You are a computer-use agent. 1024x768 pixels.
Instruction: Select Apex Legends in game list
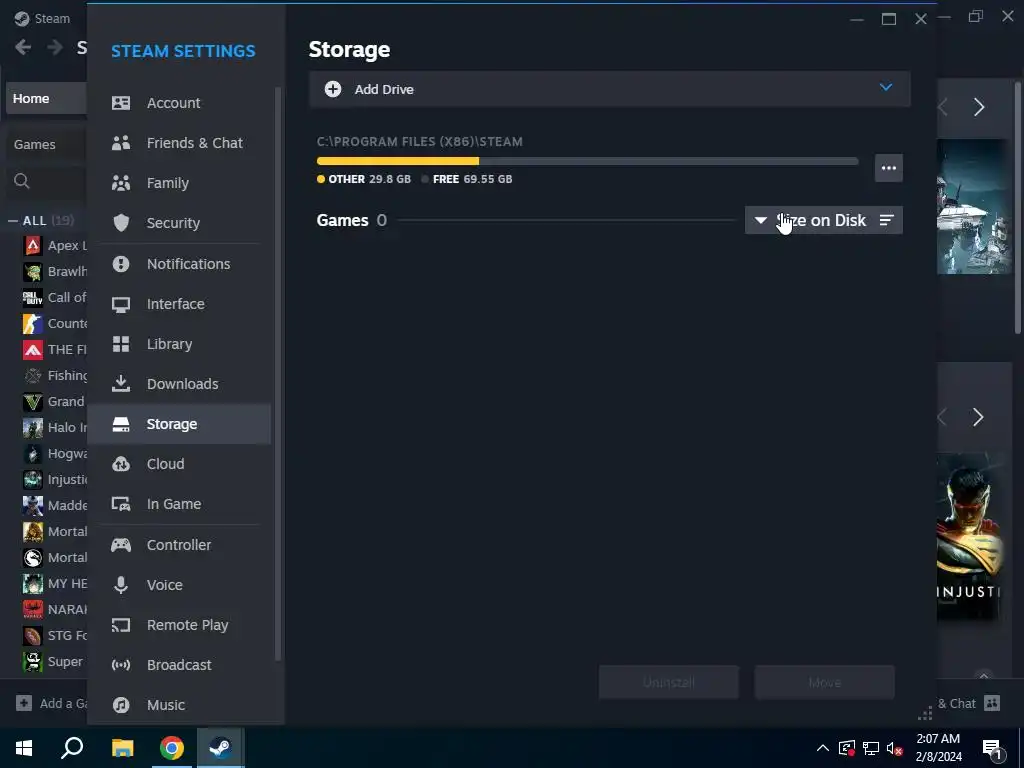pos(55,246)
